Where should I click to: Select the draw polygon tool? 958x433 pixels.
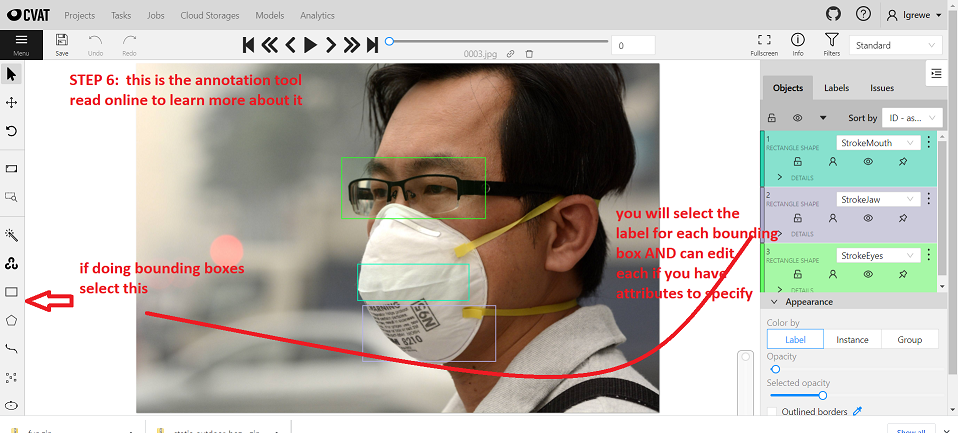coord(12,320)
